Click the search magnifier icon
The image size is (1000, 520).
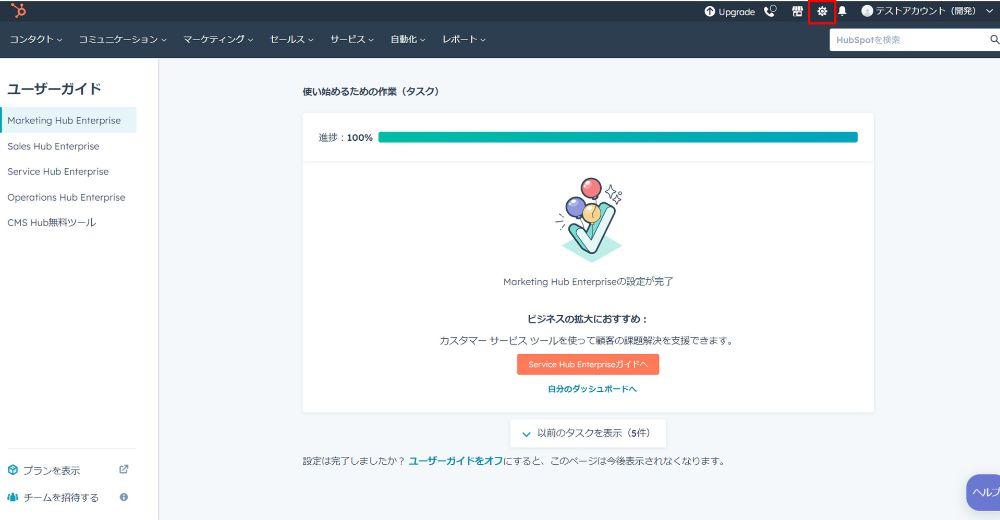pos(994,40)
